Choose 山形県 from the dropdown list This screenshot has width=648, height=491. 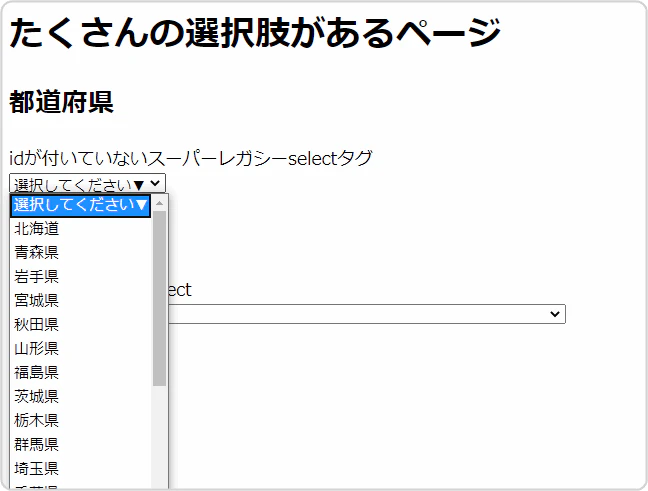coord(81,348)
